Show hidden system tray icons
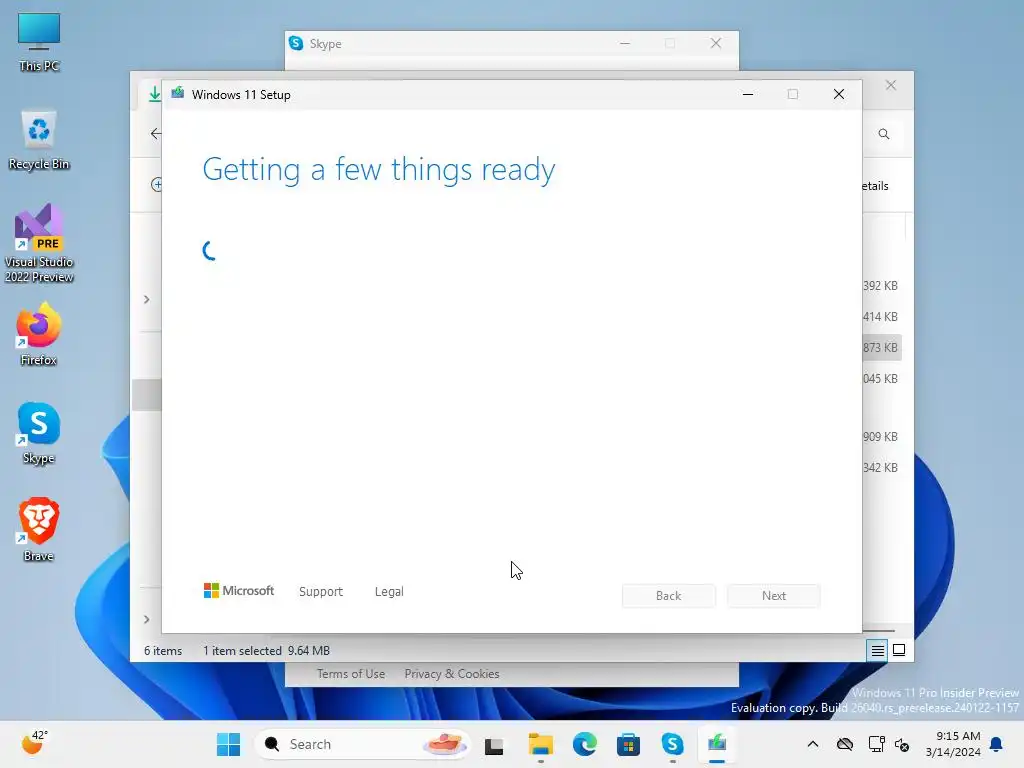This screenshot has height=768, width=1024. [x=812, y=744]
